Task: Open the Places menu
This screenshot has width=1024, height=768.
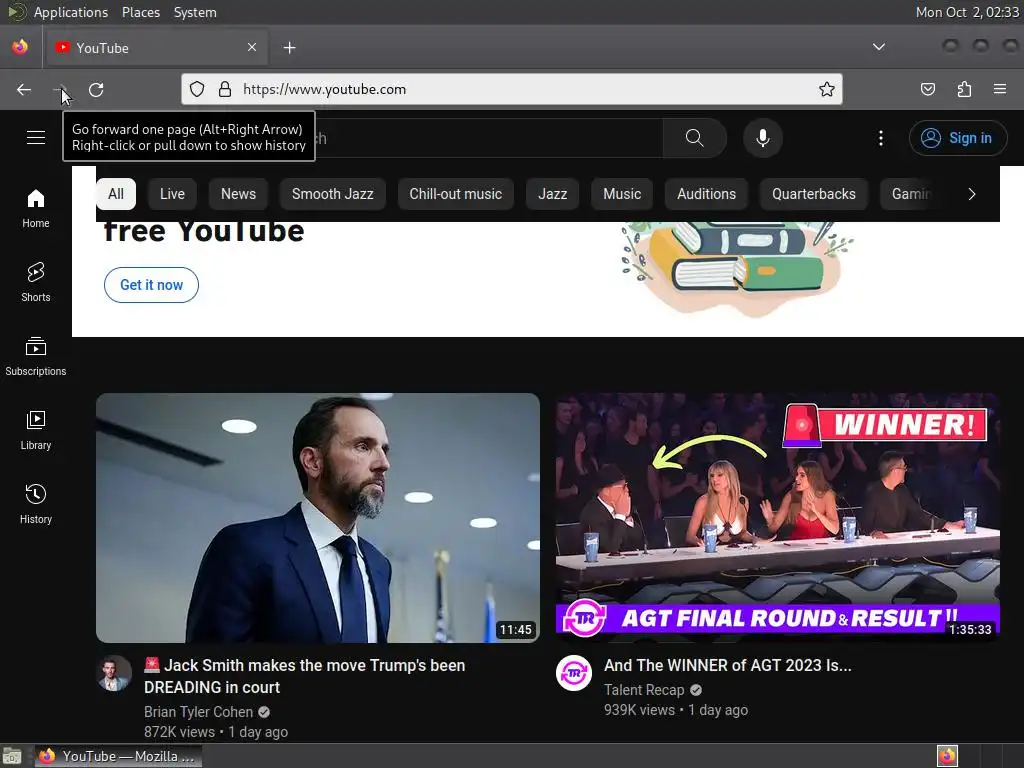Action: pyautogui.click(x=140, y=12)
